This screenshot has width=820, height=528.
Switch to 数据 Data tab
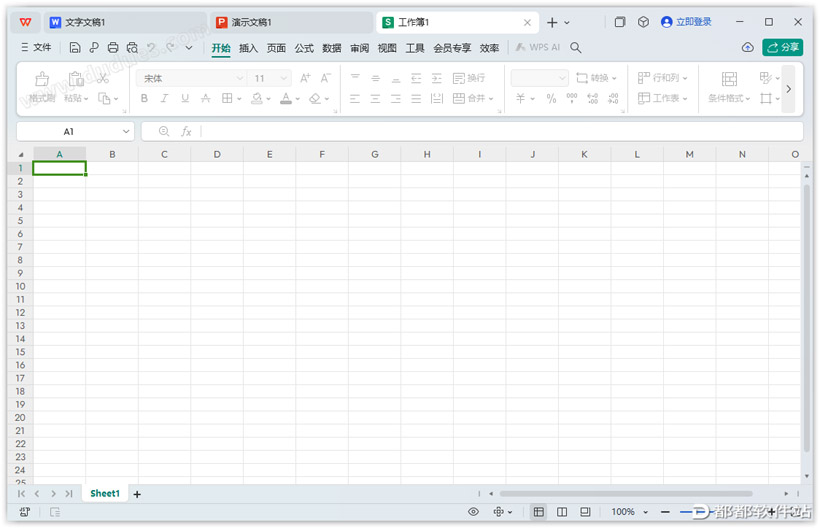pos(332,48)
